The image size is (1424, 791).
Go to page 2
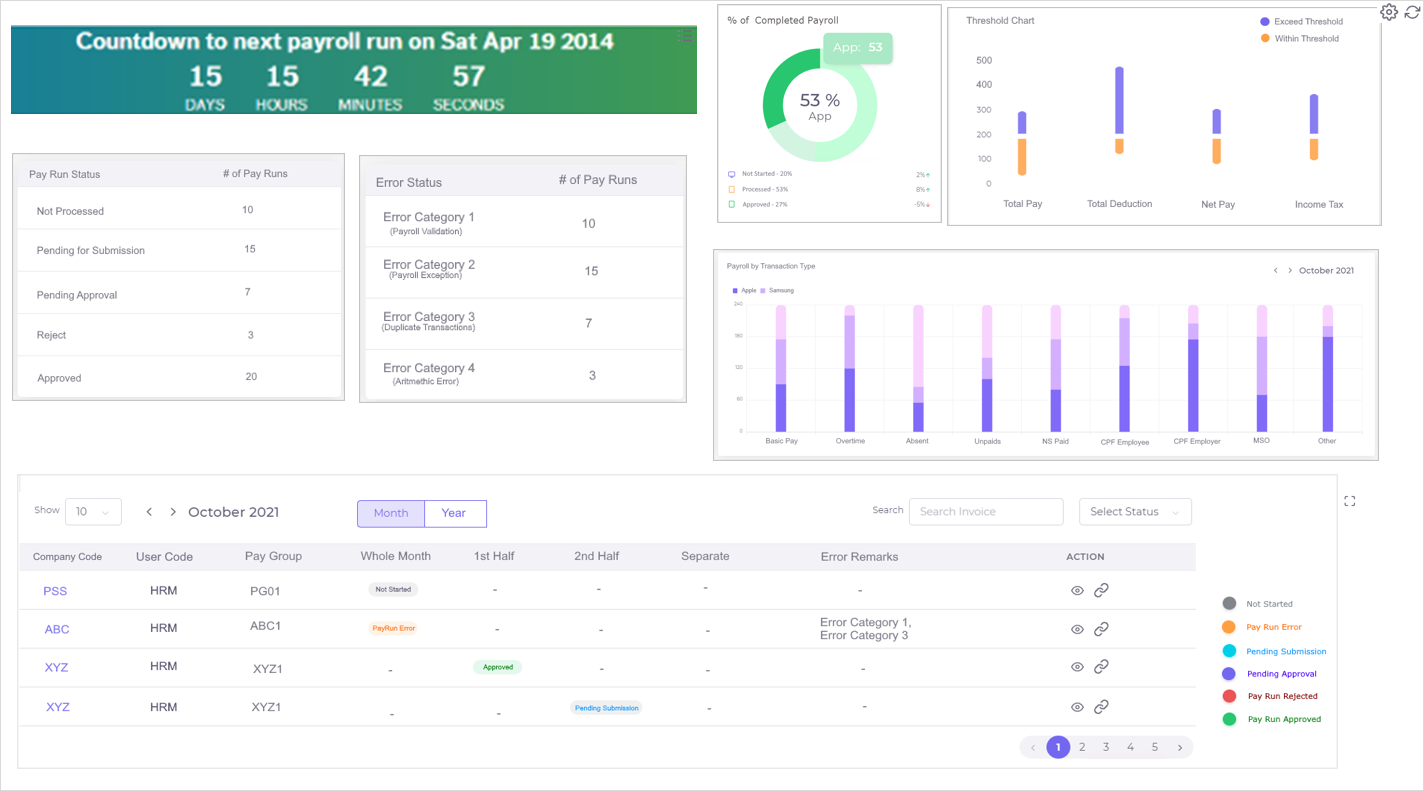[1082, 747]
